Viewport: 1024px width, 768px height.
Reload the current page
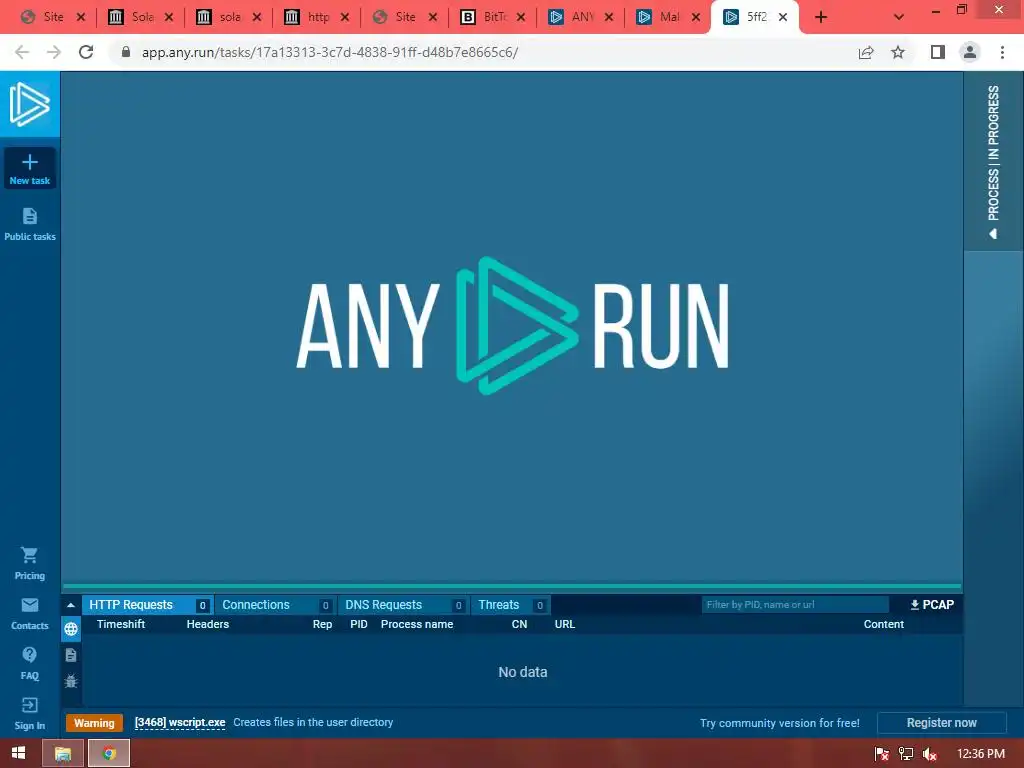coord(86,52)
